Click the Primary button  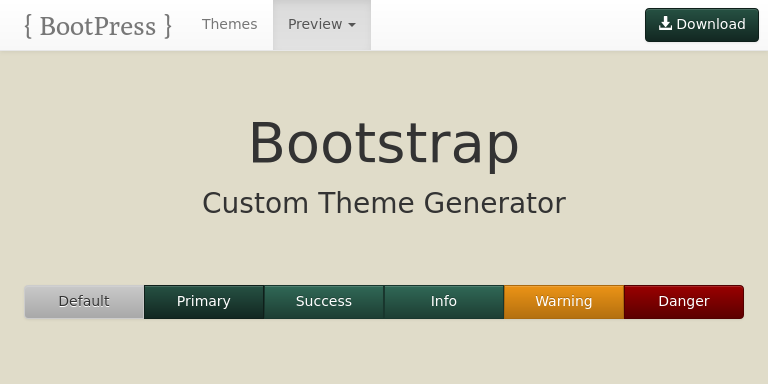point(204,302)
